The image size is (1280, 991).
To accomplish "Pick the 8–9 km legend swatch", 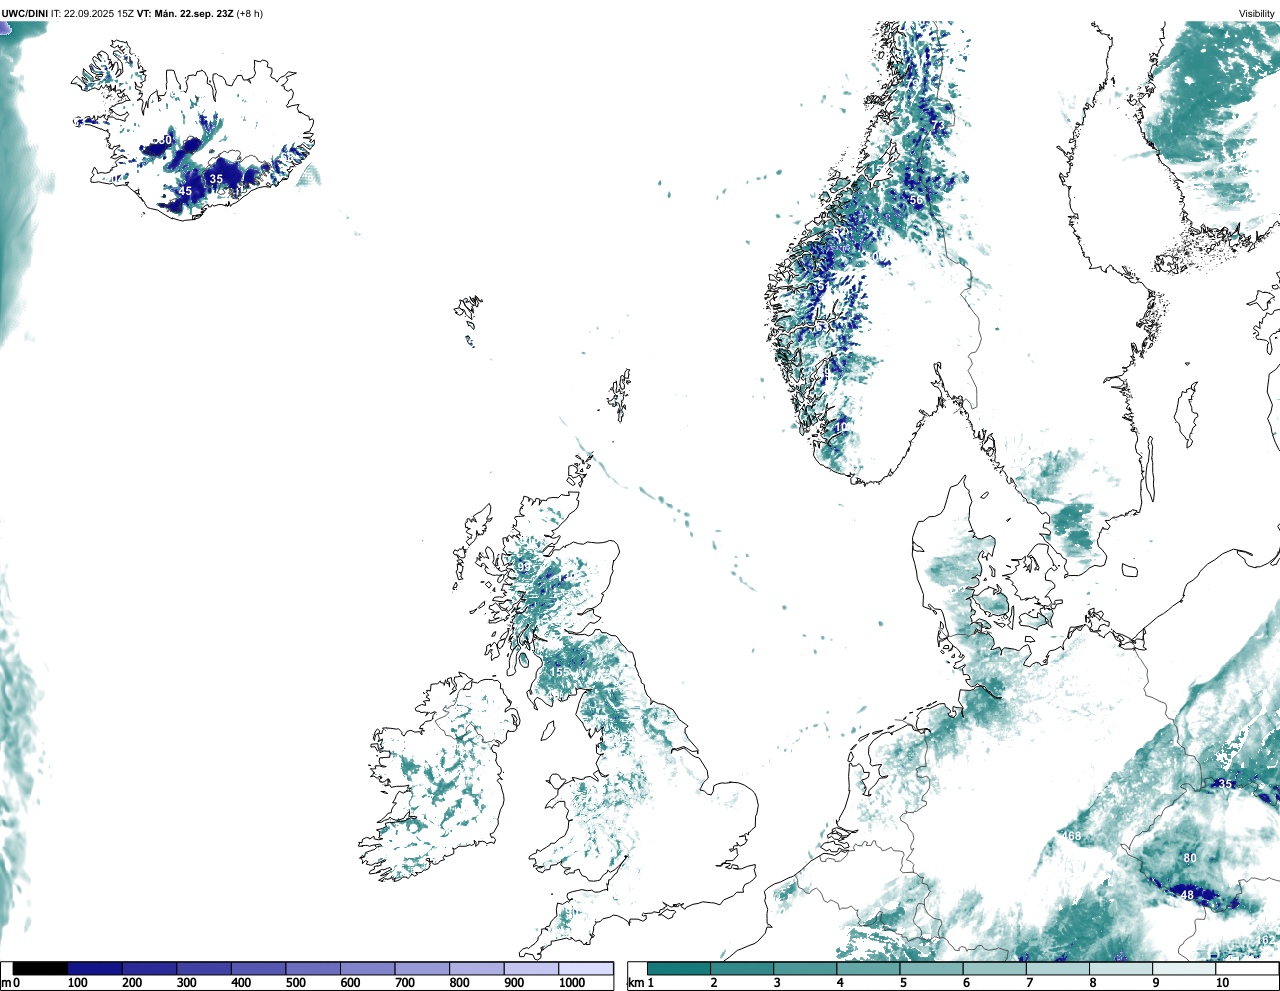I will tap(1121, 968).
